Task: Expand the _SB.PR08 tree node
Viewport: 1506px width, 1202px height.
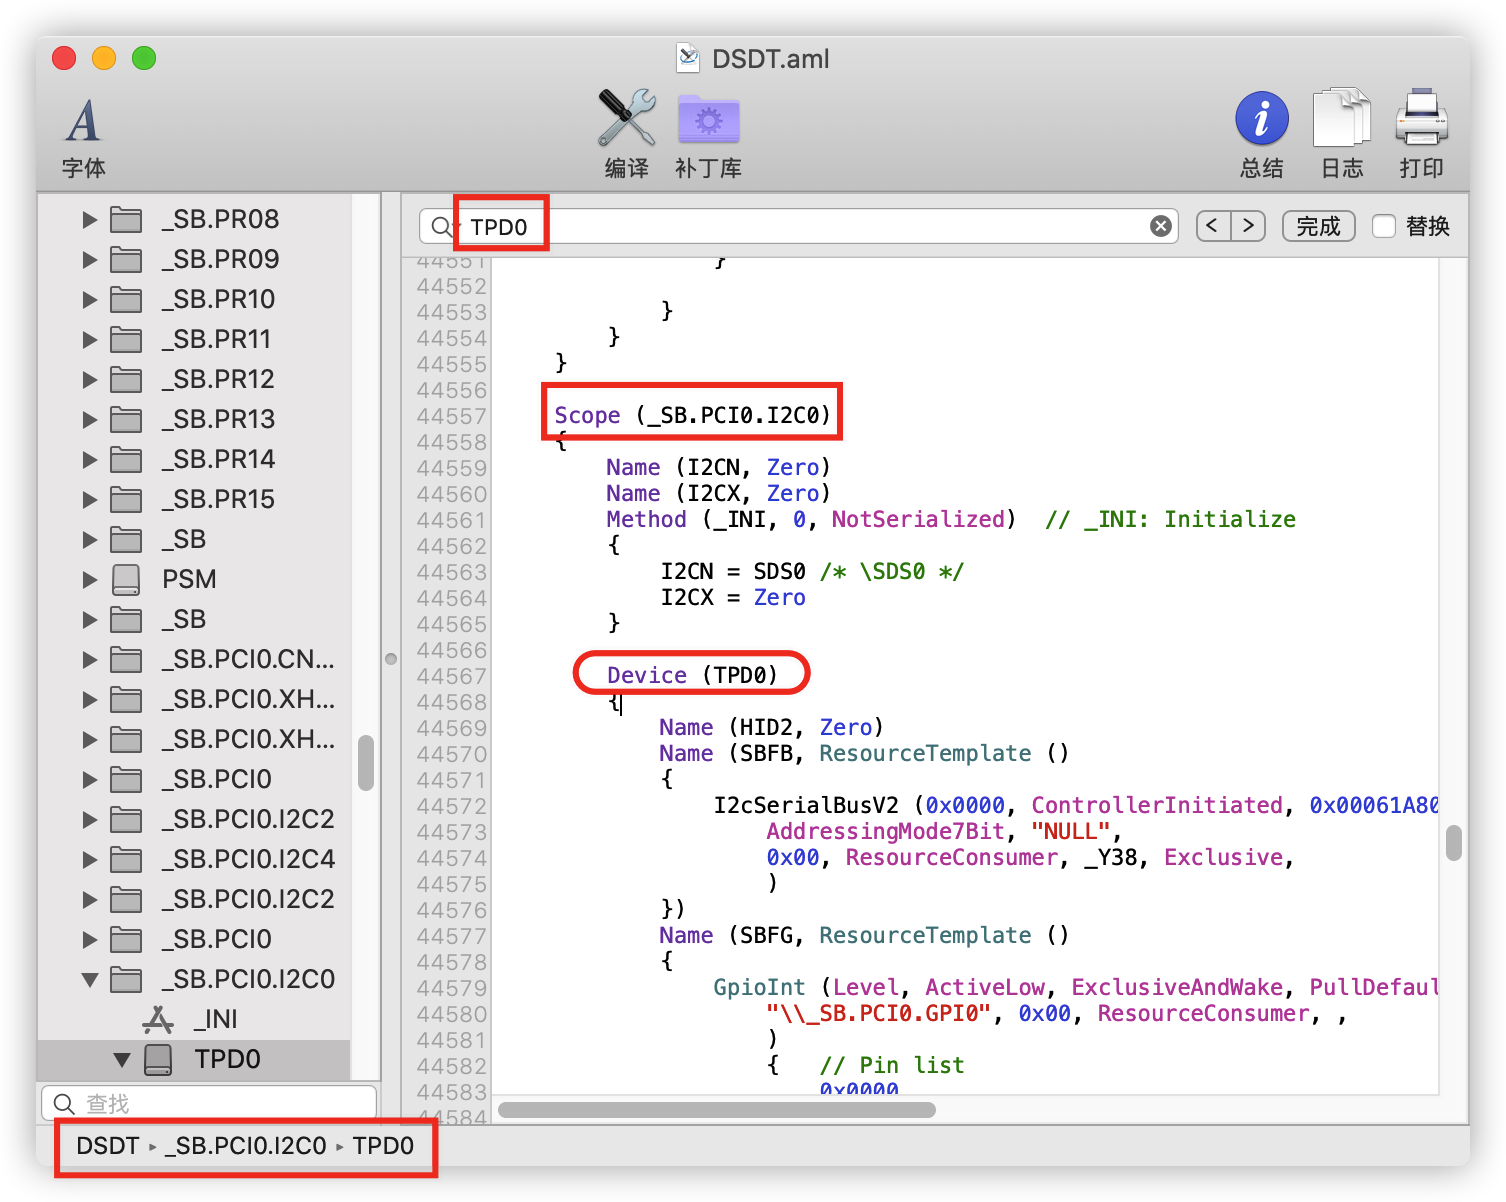Action: (x=90, y=219)
